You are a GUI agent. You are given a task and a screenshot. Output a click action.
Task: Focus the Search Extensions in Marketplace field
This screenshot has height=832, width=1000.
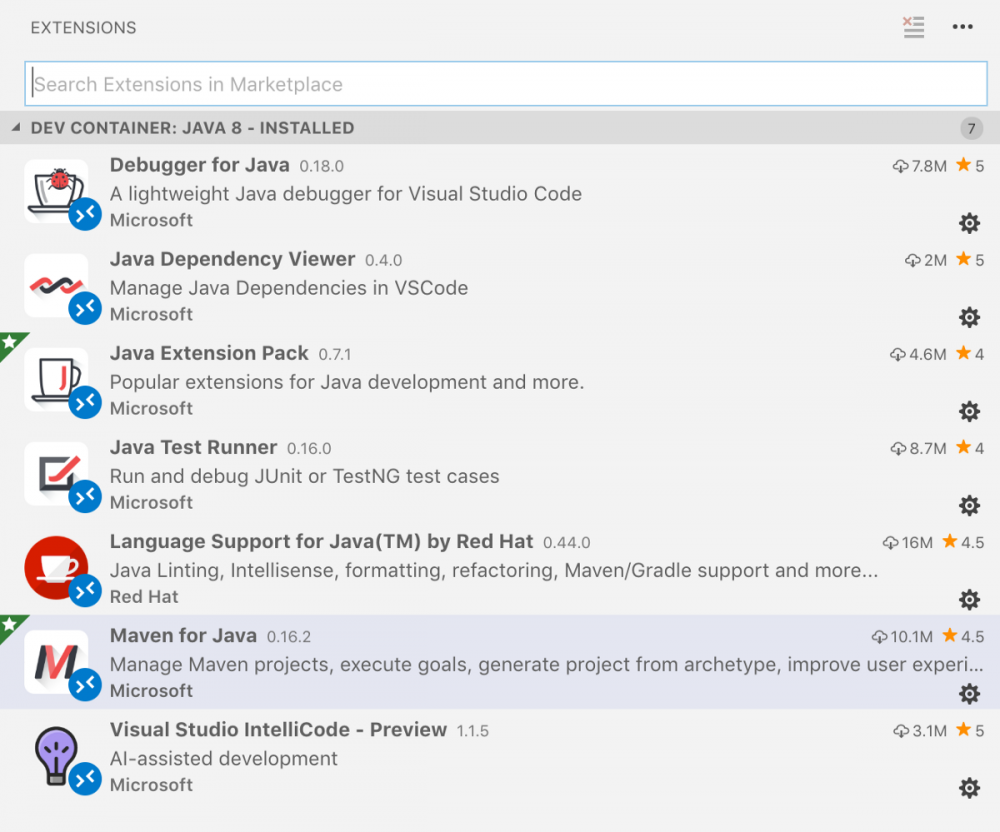click(x=505, y=85)
